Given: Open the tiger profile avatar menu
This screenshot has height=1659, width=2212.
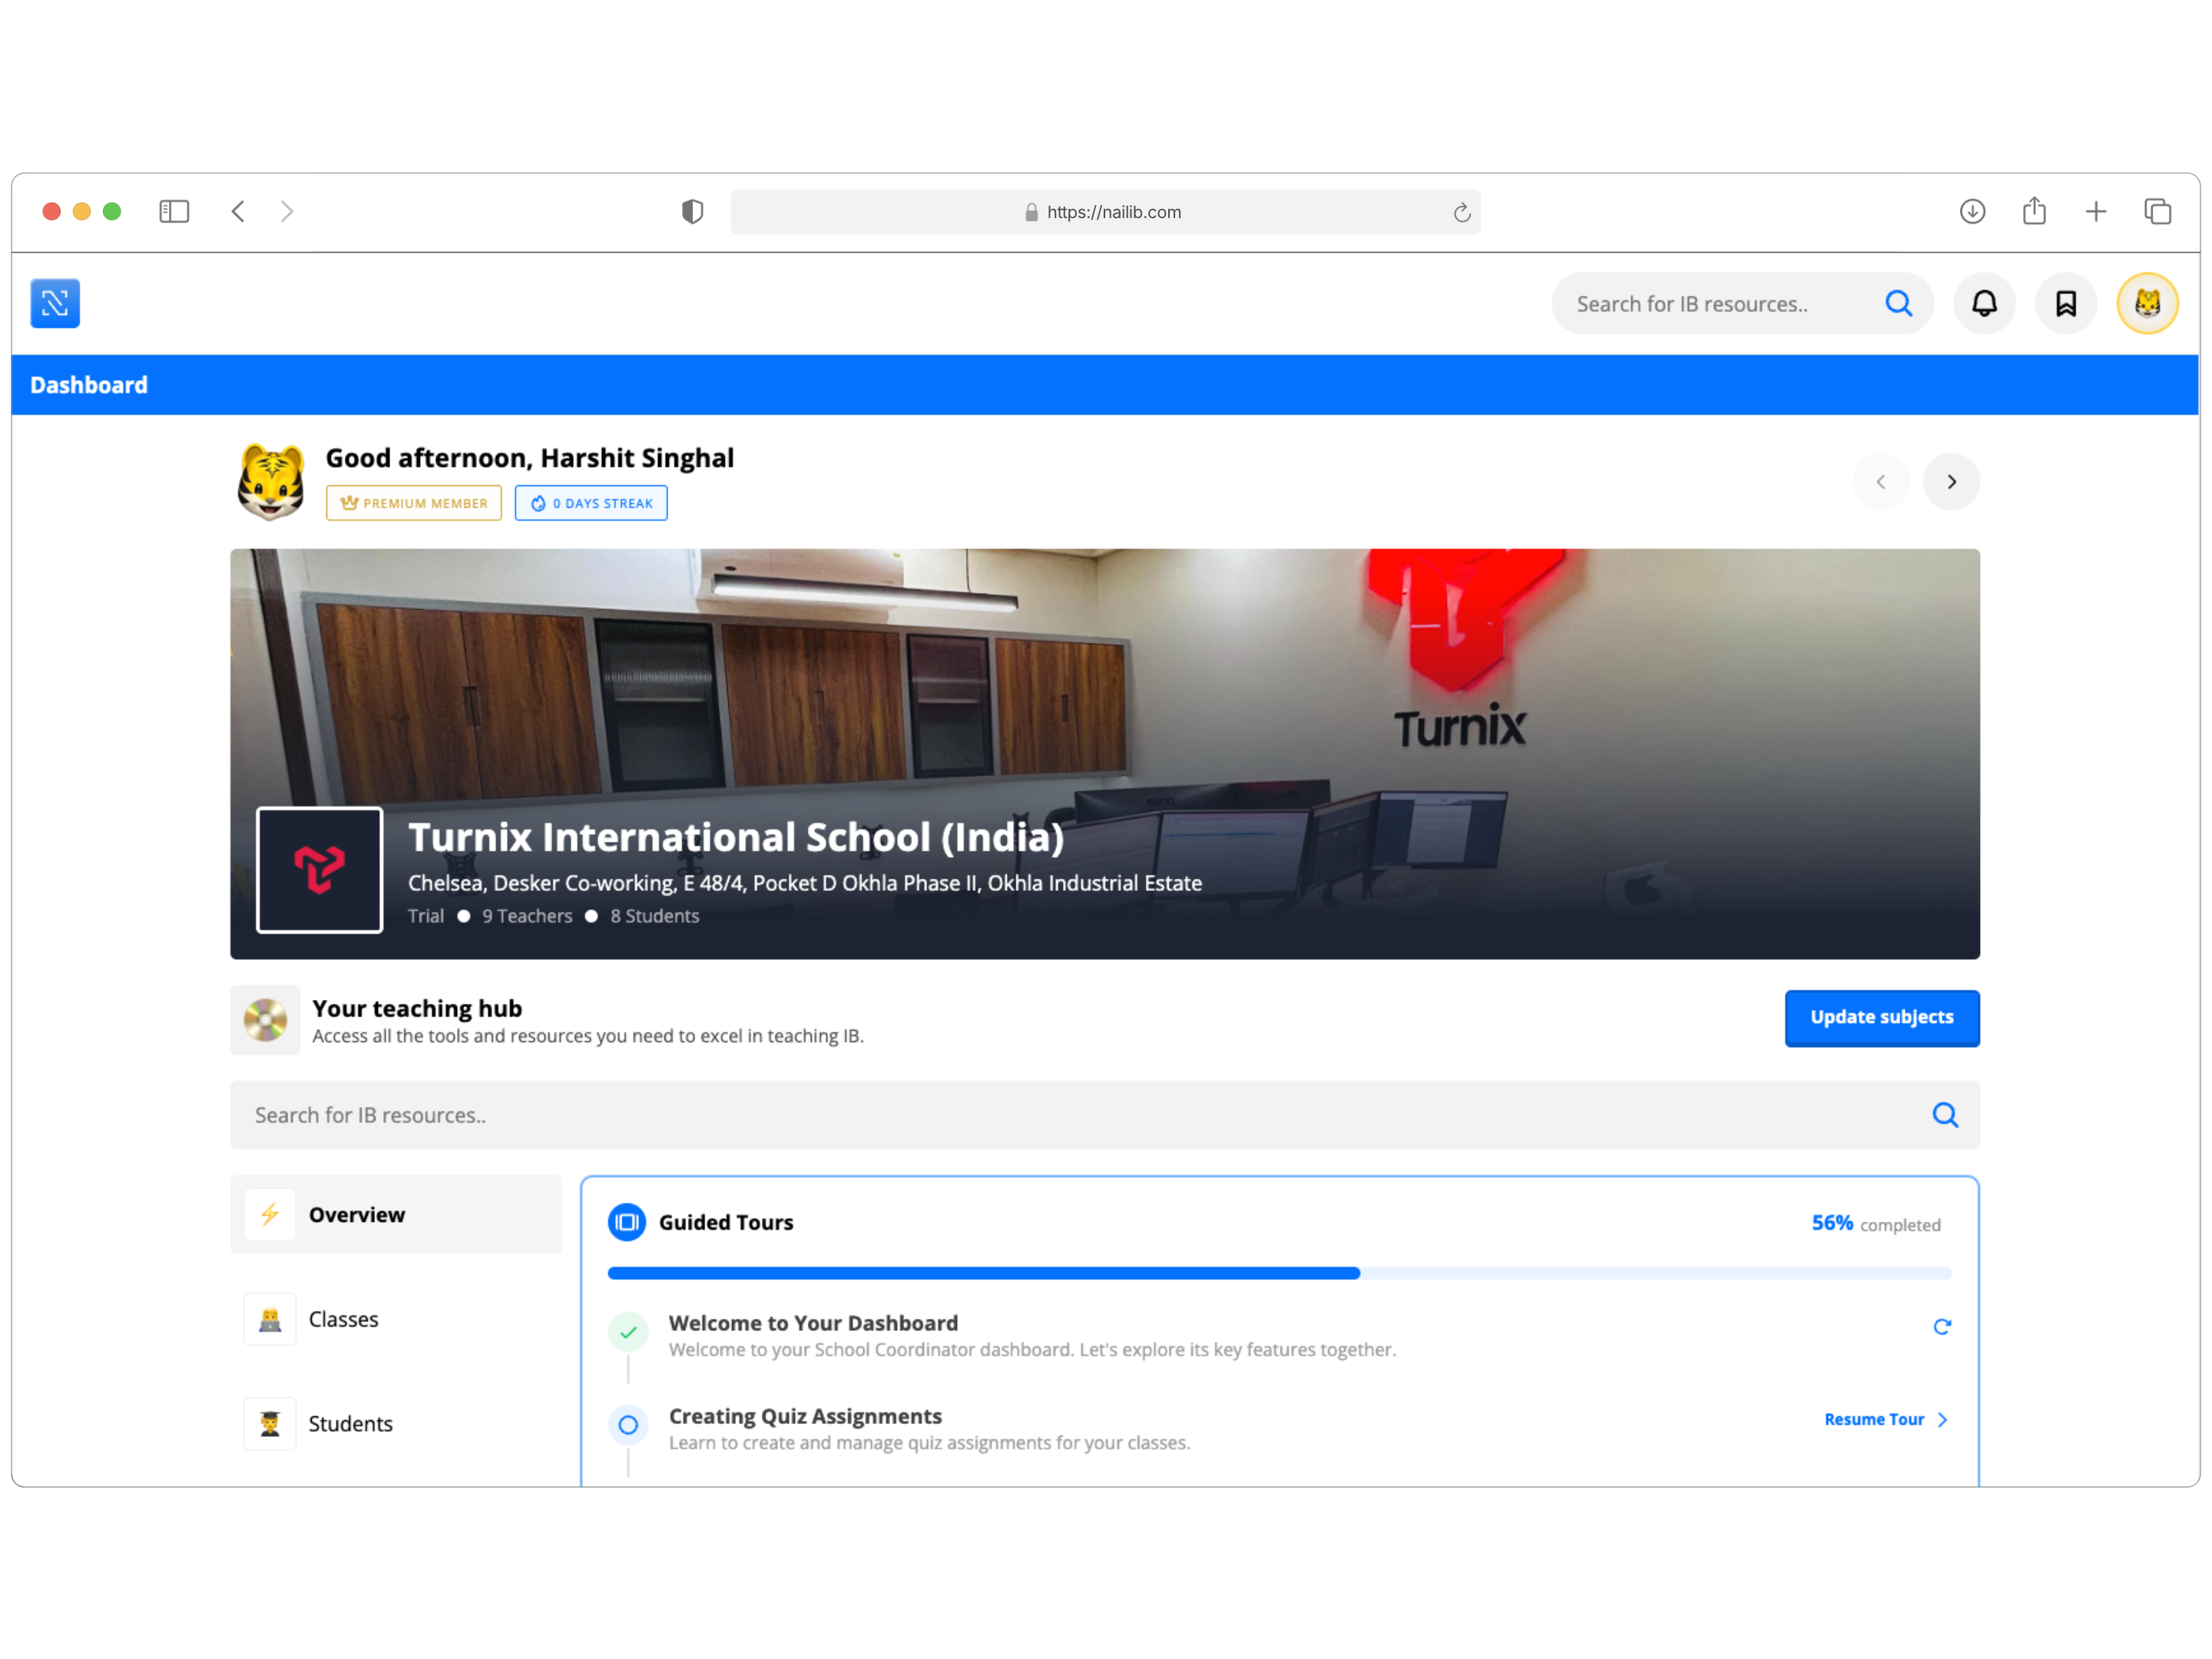Looking at the screenshot, I should (x=2147, y=303).
